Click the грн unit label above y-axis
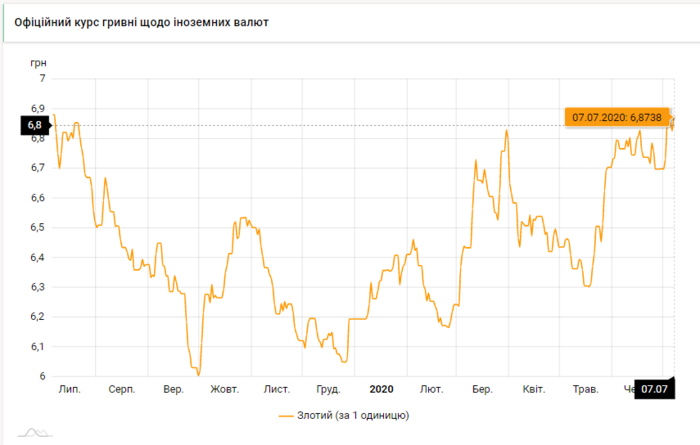Screen dimensions: 700x445 [39, 62]
